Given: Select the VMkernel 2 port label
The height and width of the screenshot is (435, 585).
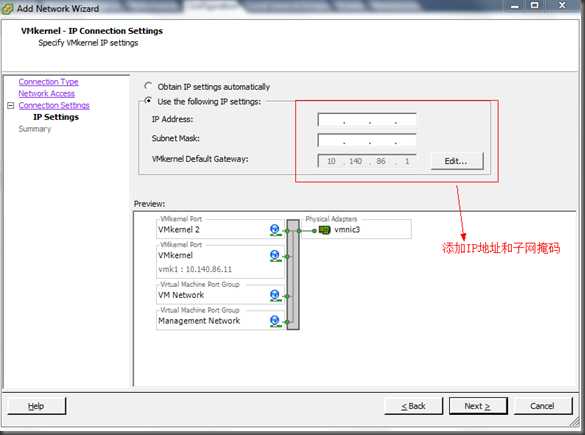Looking at the screenshot, I should [179, 229].
